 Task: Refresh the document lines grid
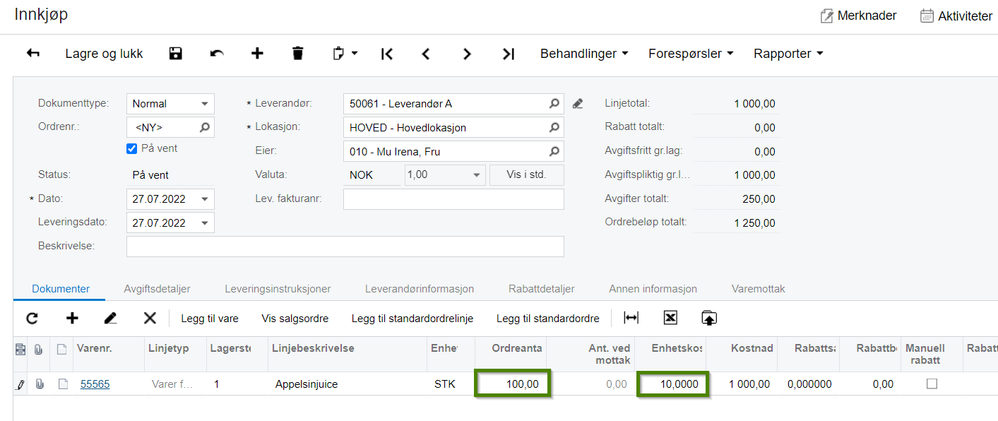(x=32, y=318)
